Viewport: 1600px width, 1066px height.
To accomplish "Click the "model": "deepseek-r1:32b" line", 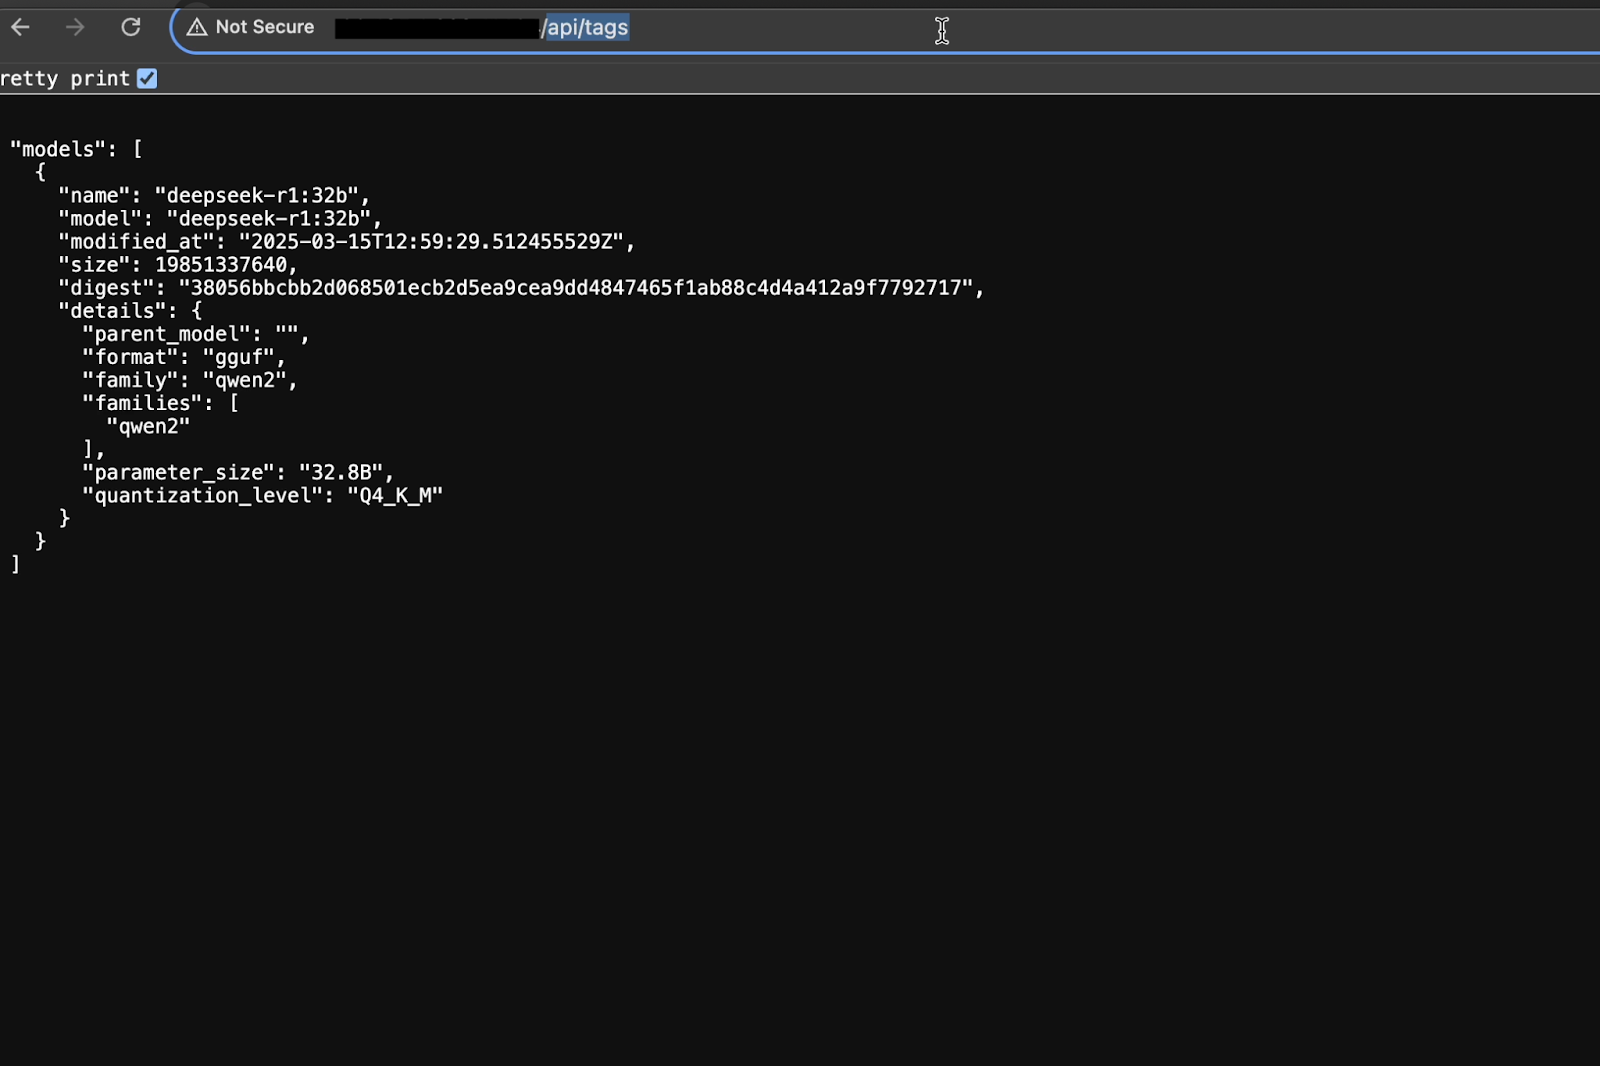I will coord(220,218).
